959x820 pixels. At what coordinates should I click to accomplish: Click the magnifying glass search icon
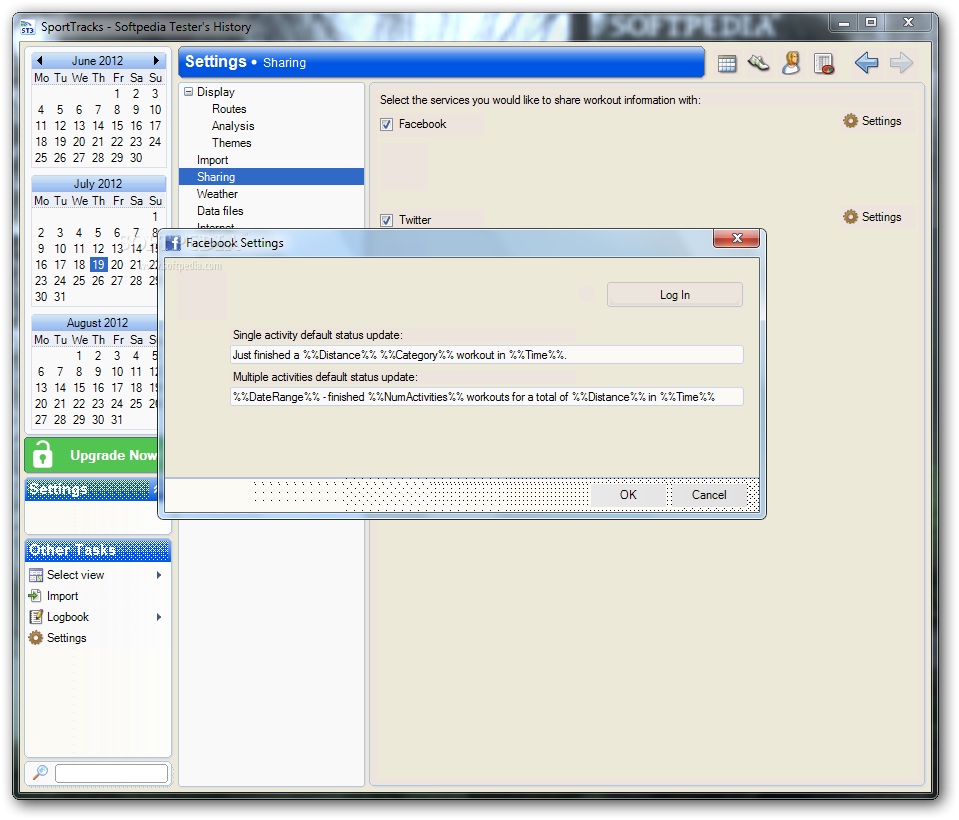coord(40,772)
